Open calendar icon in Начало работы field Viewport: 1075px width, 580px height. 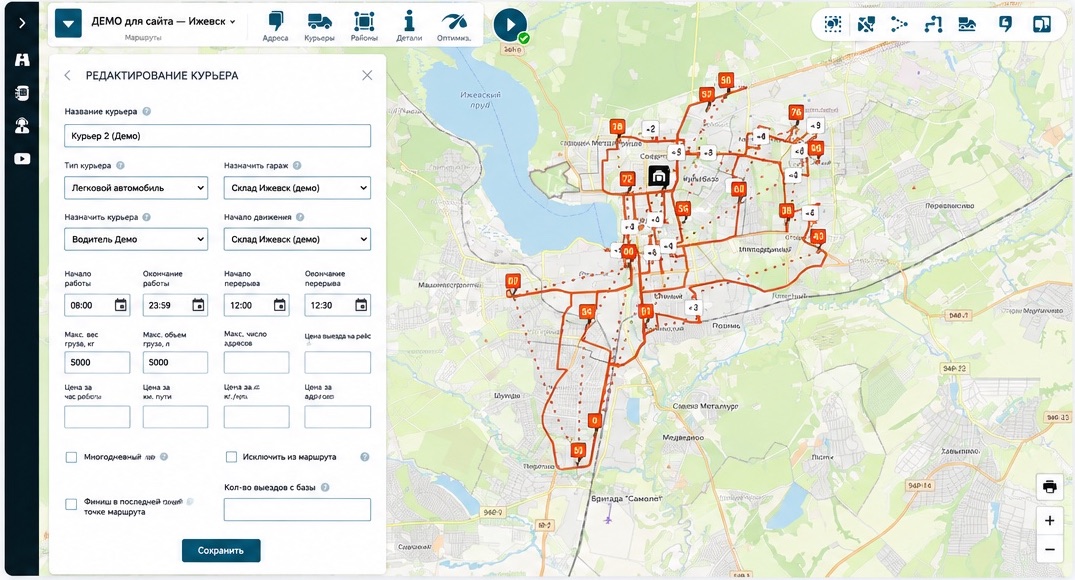coord(121,305)
